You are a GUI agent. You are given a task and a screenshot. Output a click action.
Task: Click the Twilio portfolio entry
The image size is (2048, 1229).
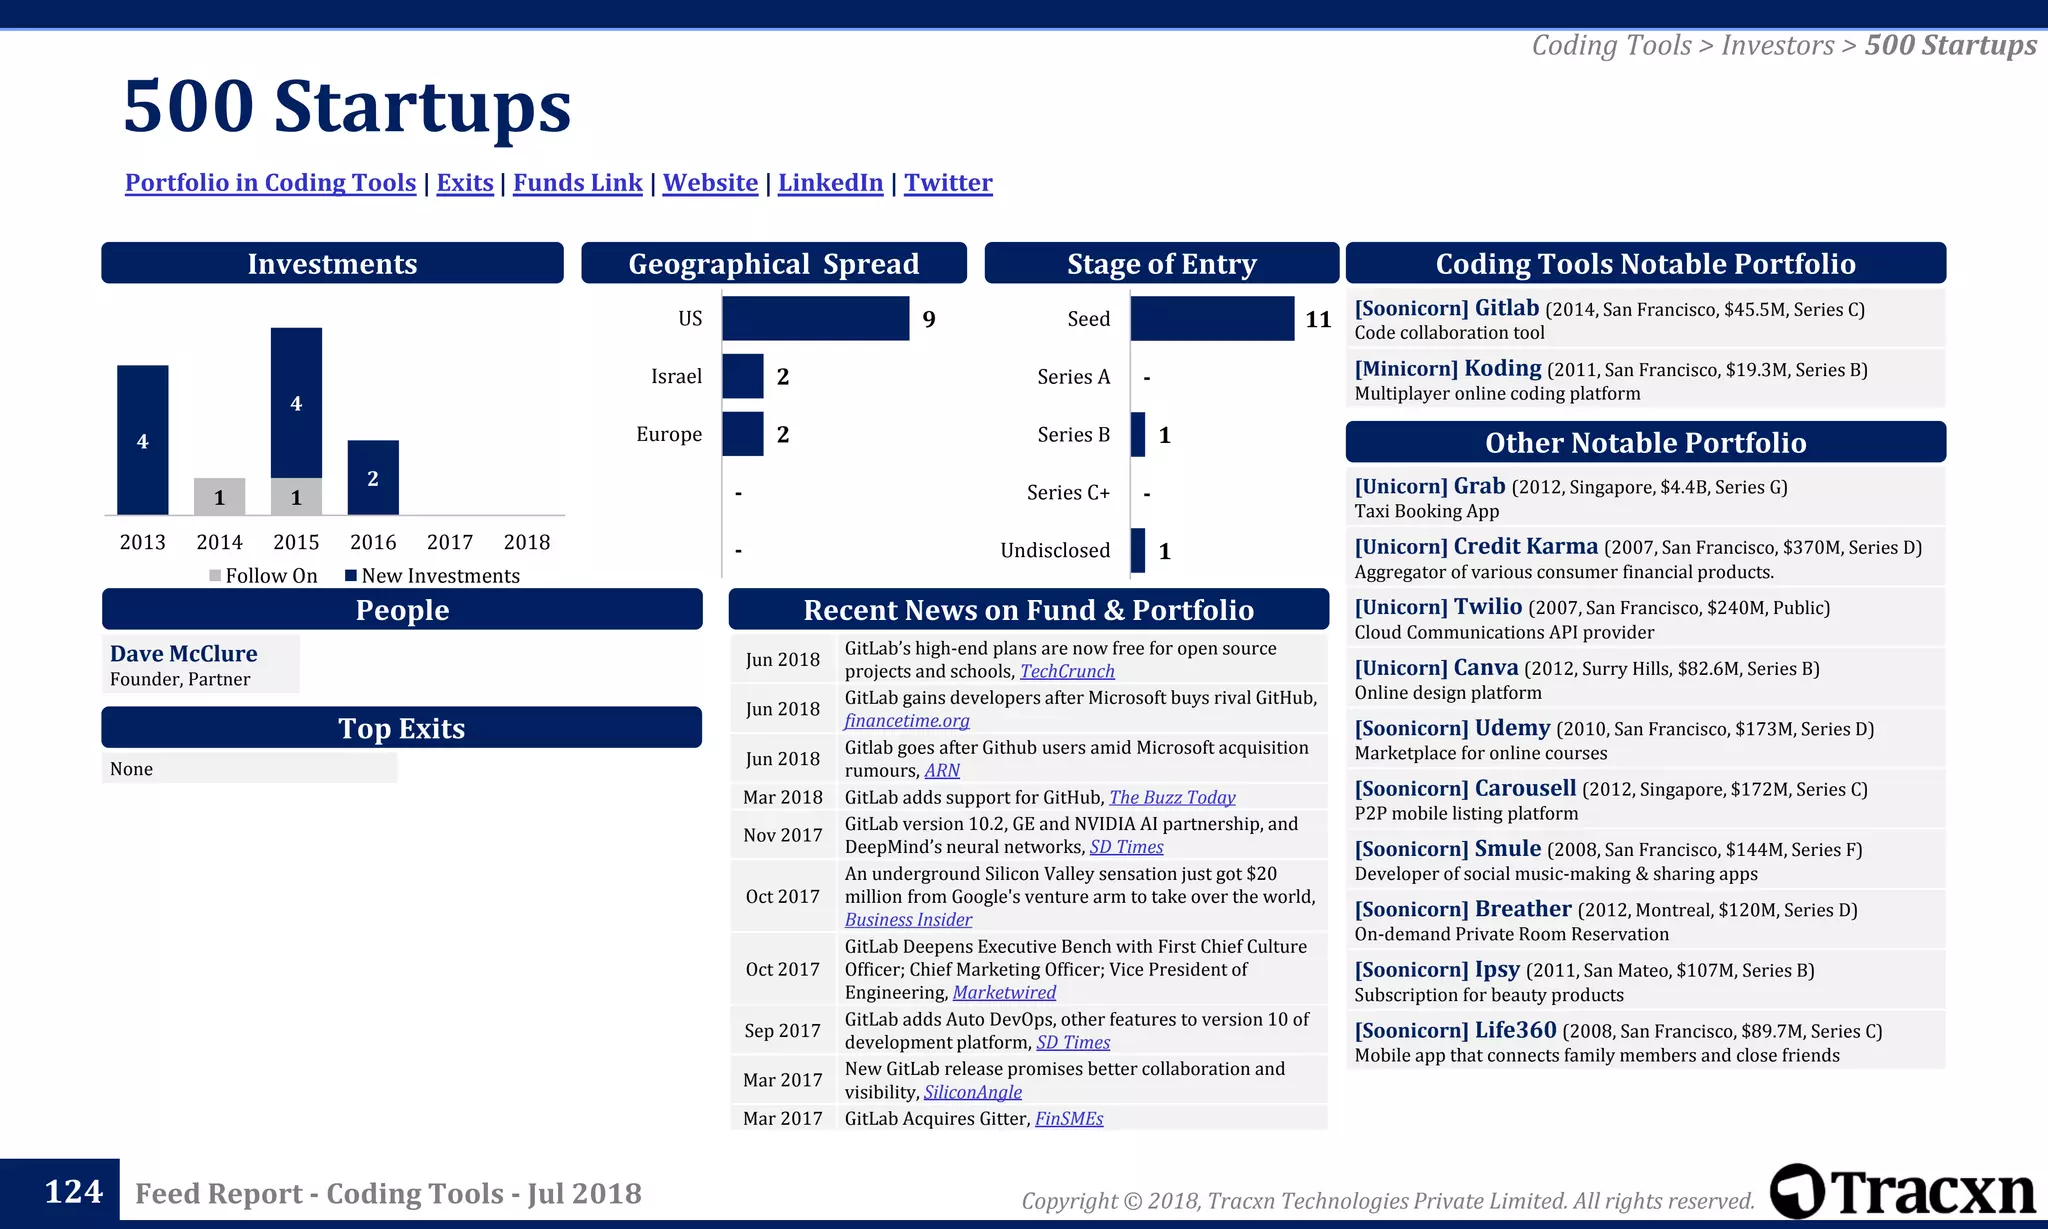click(1645, 618)
